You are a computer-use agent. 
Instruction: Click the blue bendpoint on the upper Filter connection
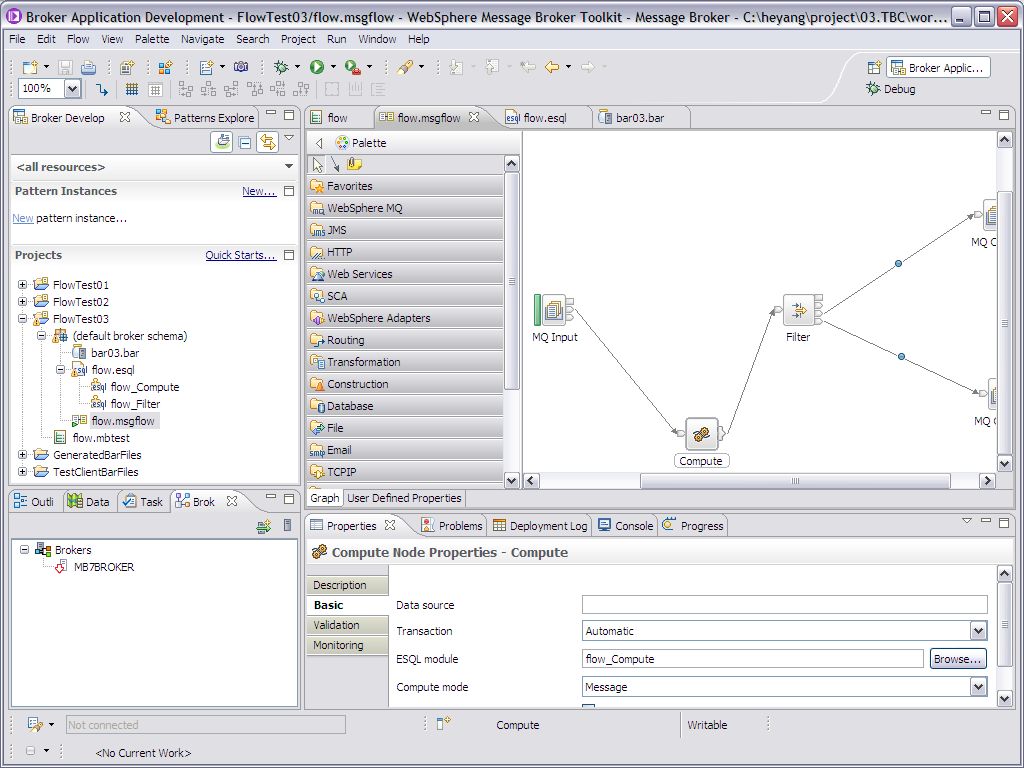899,263
